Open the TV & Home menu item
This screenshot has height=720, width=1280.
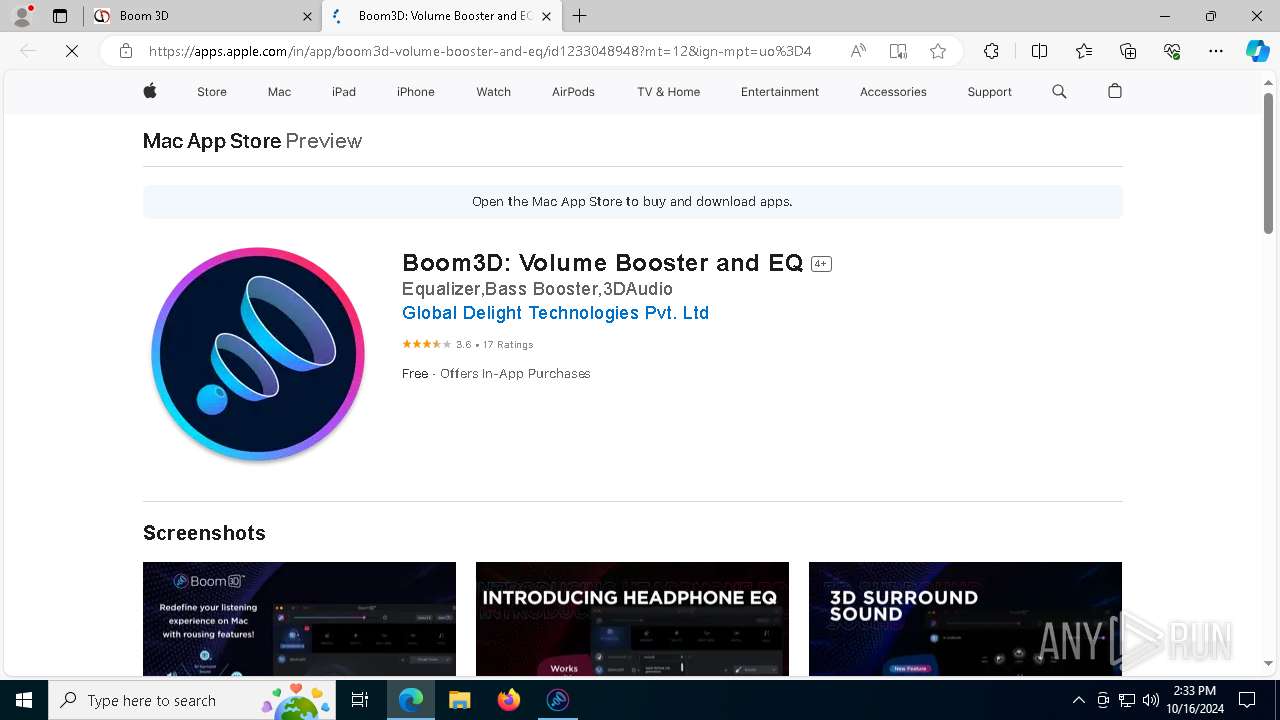click(668, 92)
